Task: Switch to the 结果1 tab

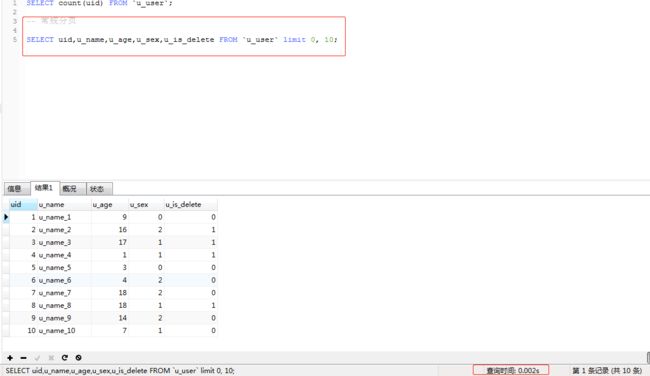Action: pyautogui.click(x=44, y=188)
